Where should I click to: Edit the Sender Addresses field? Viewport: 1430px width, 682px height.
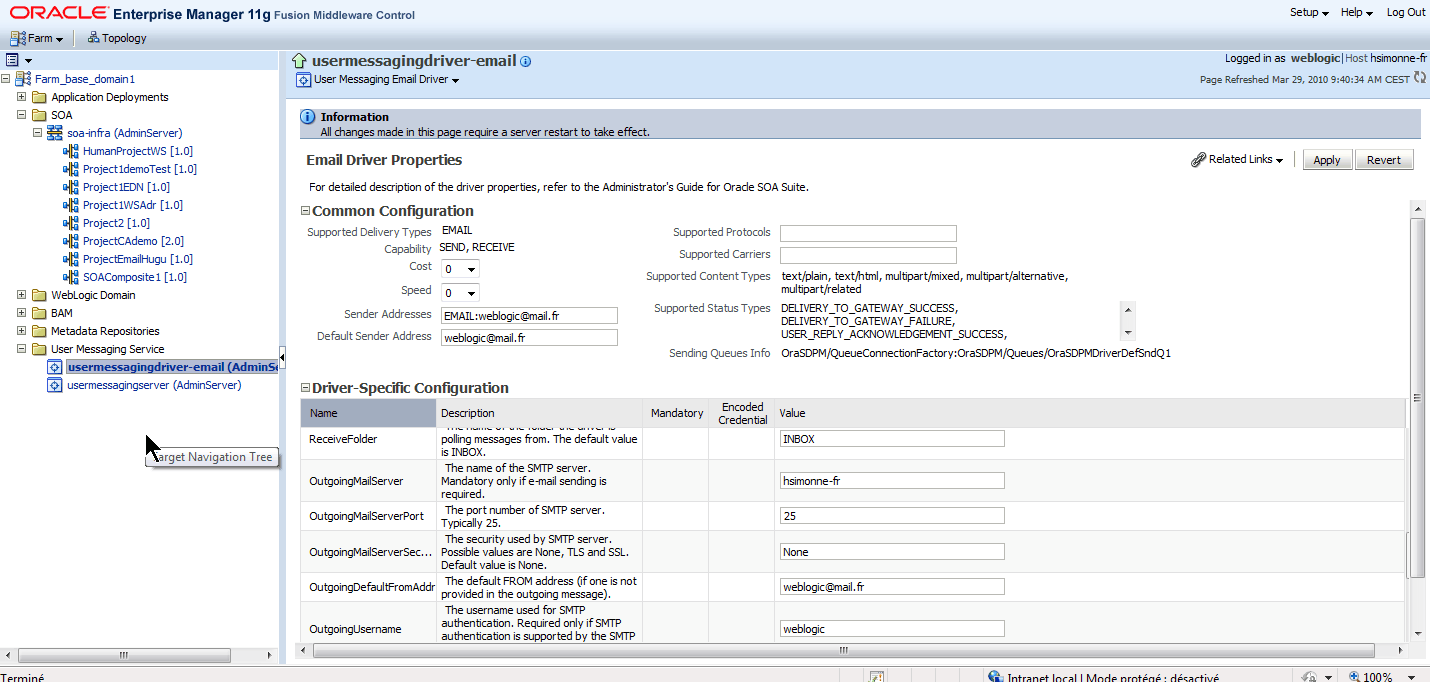[x=529, y=316]
